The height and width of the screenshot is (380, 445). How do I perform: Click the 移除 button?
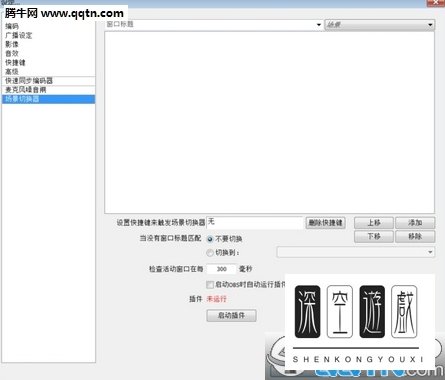415,237
